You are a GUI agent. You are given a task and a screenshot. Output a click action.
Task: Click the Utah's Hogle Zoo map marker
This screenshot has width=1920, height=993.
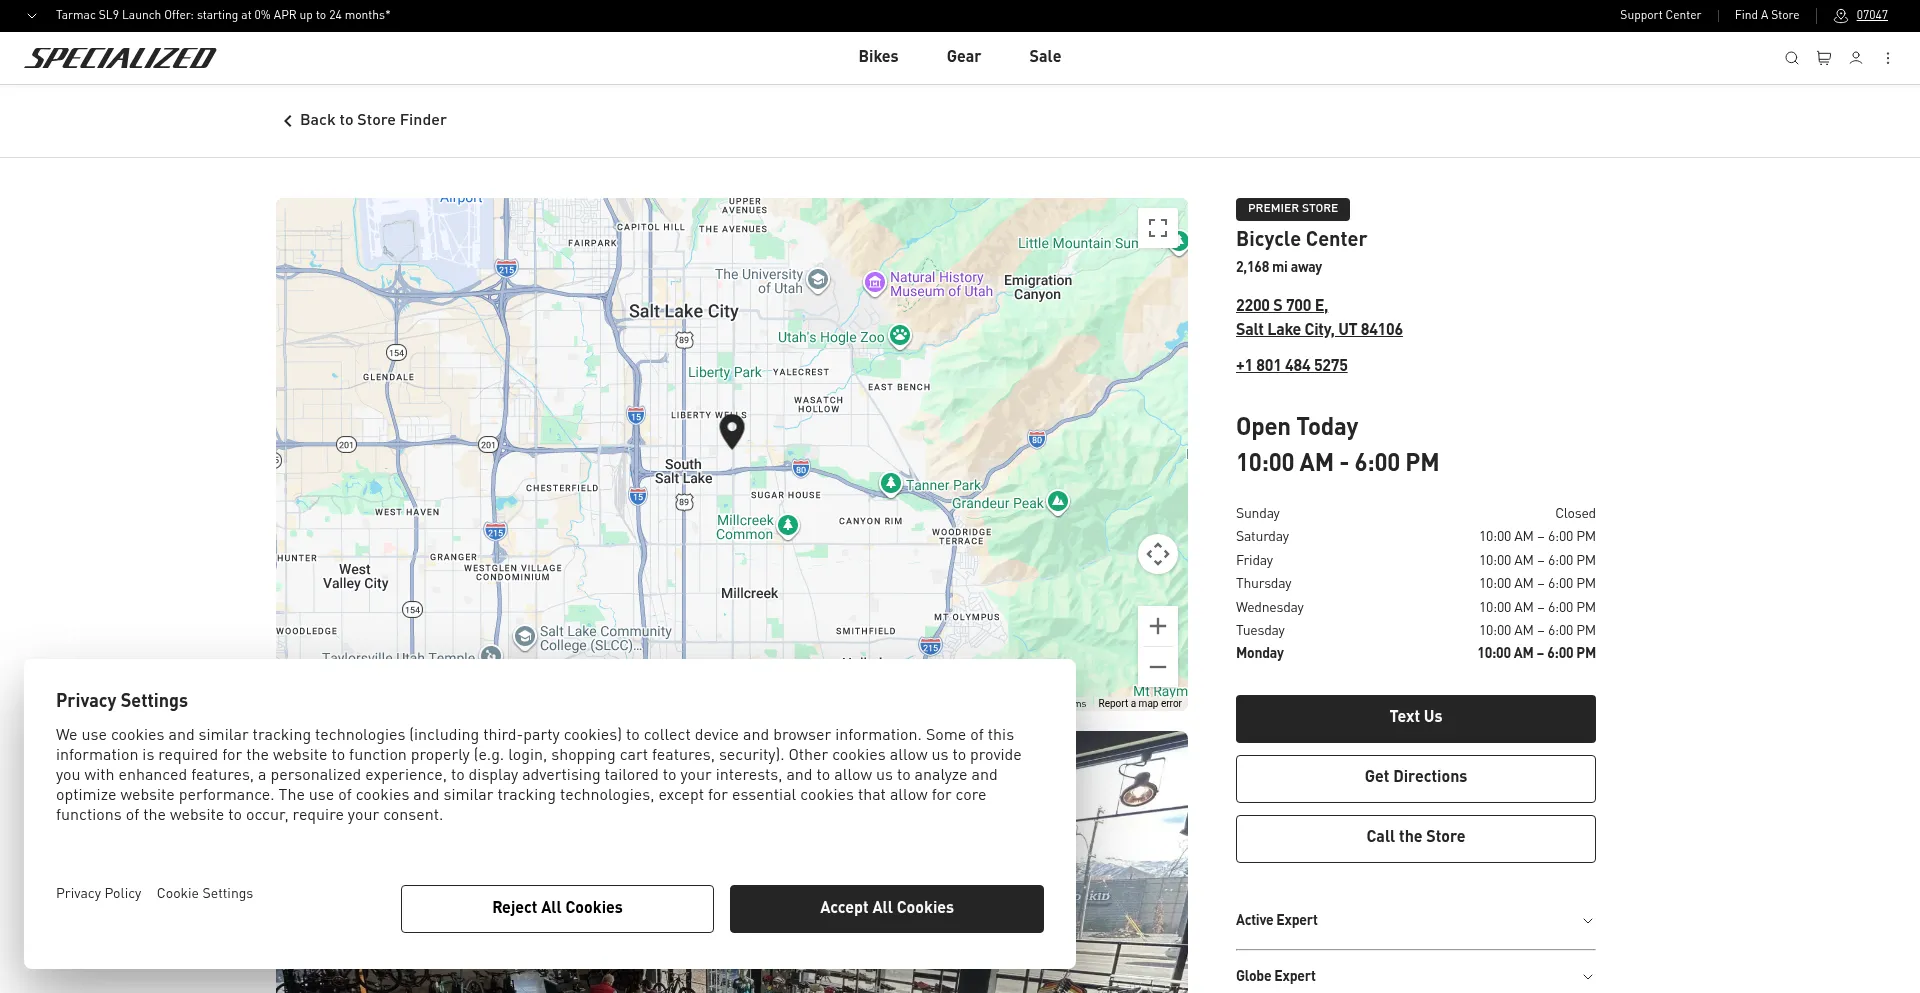900,336
